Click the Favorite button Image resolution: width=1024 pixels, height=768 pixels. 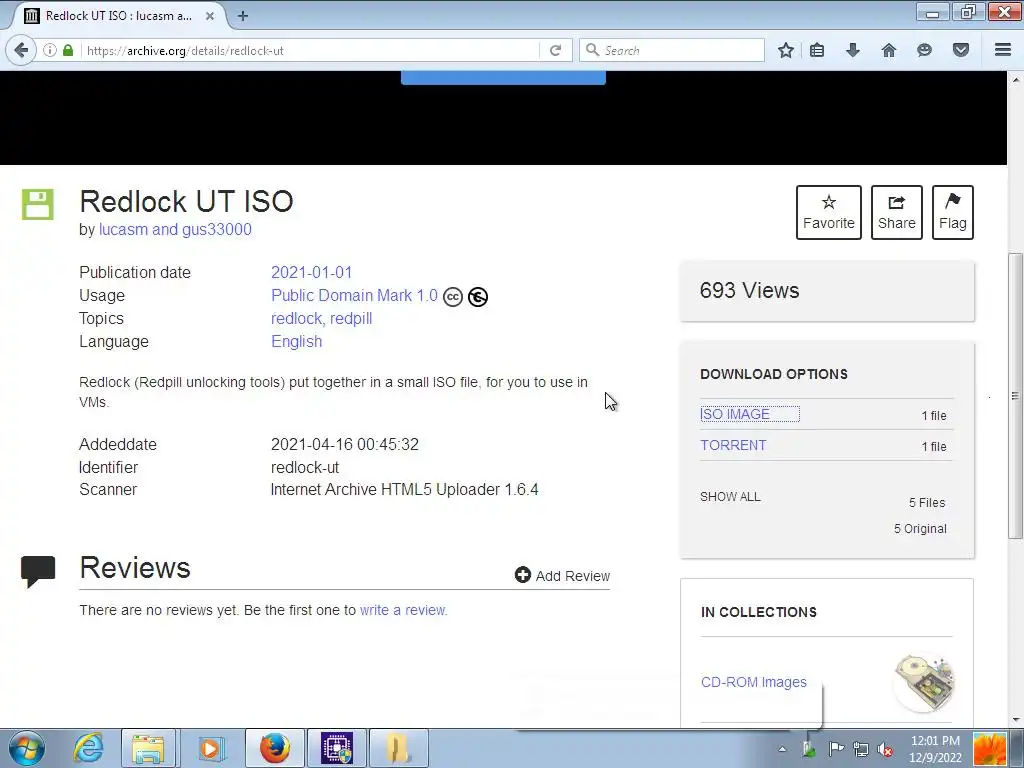tap(828, 212)
